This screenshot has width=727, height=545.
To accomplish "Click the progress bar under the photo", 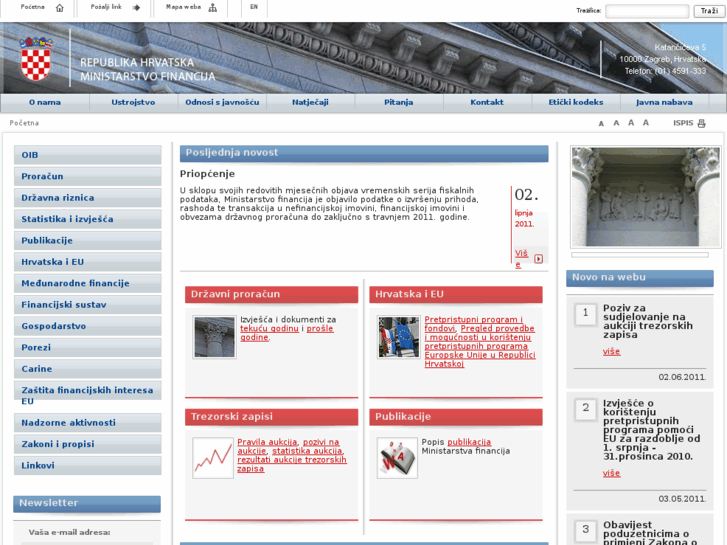I will pos(640,255).
